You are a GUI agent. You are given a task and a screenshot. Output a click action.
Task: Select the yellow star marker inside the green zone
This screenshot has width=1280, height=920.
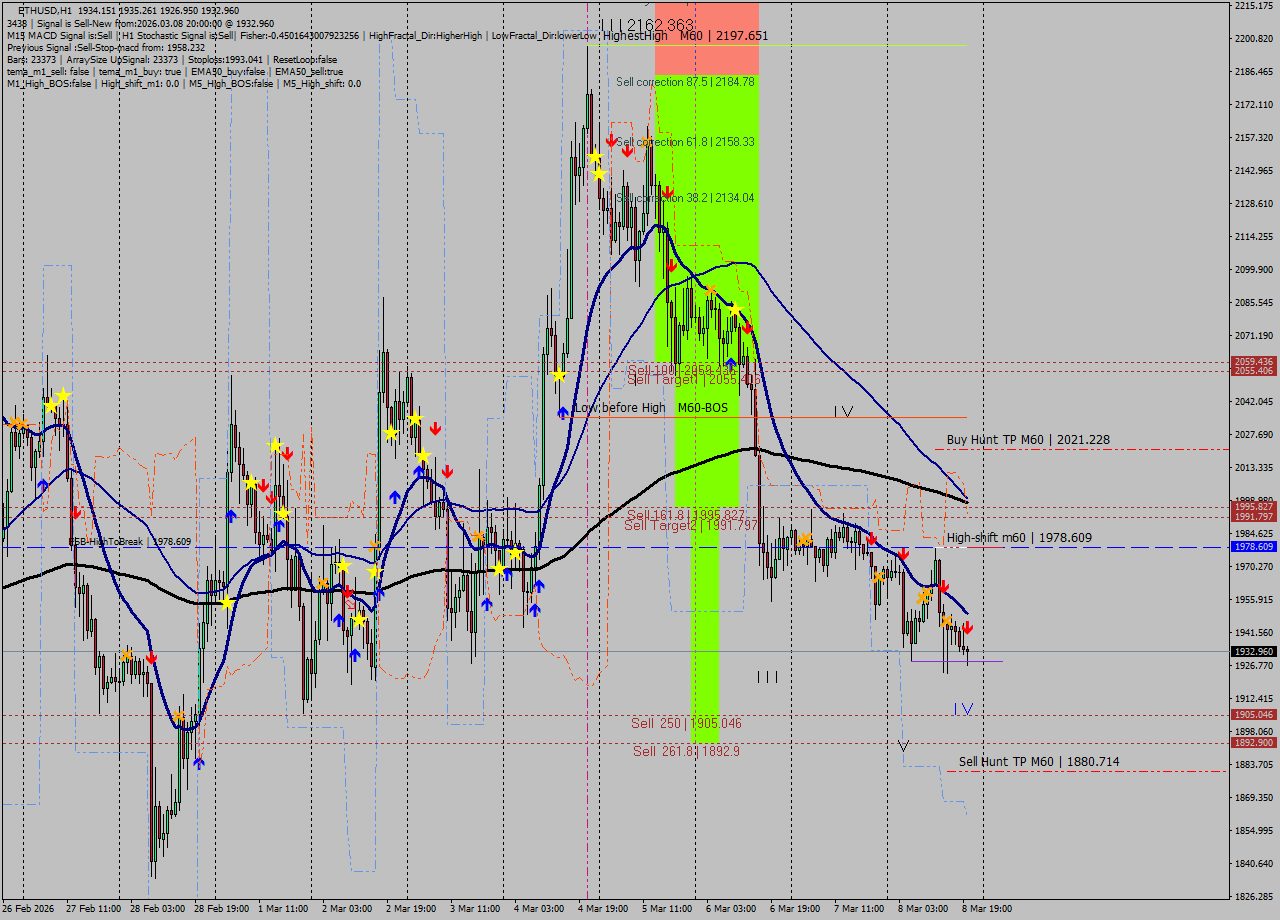(735, 308)
